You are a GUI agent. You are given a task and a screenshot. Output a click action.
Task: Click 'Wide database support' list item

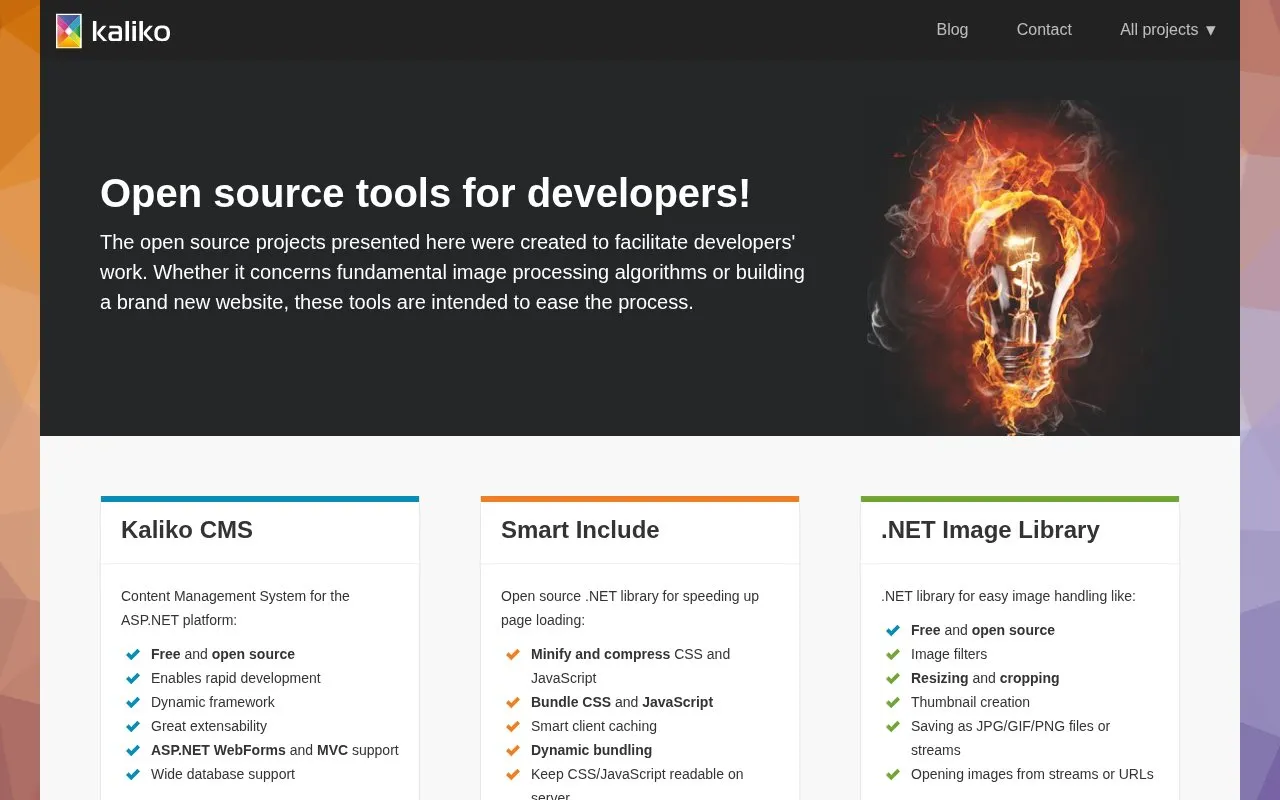pos(223,774)
